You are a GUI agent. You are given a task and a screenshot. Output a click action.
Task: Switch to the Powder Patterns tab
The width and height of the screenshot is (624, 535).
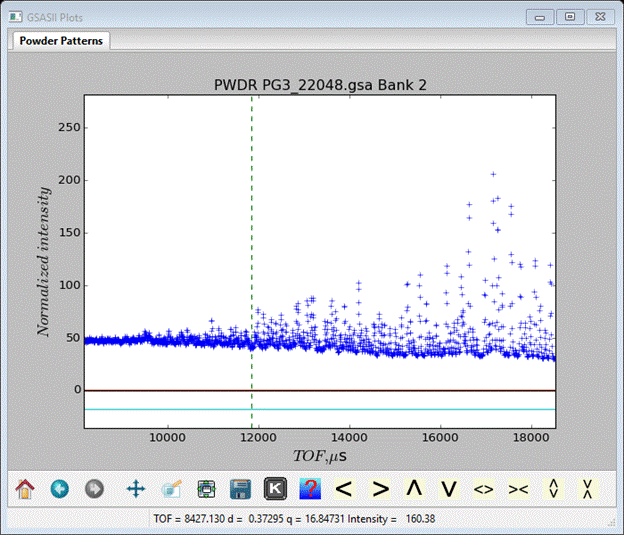61,41
